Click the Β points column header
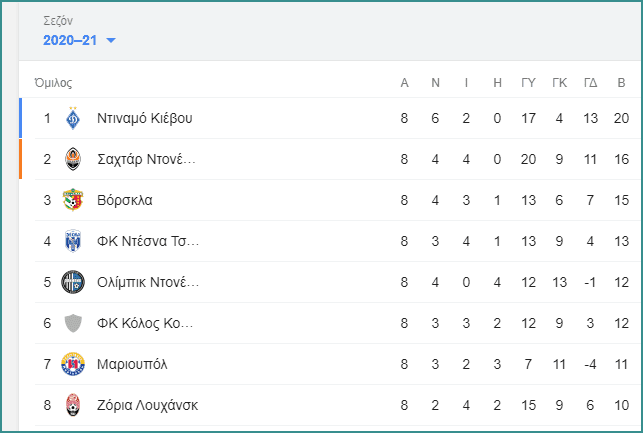Viewport: 643px width, 433px height. [621, 83]
